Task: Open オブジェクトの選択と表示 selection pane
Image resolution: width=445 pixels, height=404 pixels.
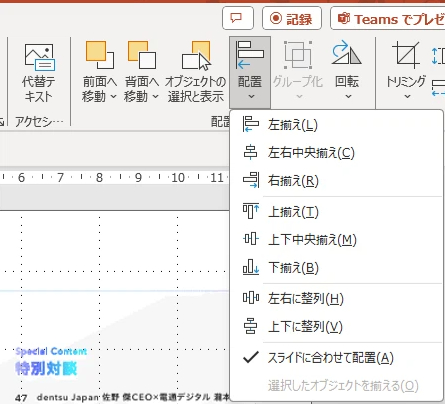Action: (196, 73)
